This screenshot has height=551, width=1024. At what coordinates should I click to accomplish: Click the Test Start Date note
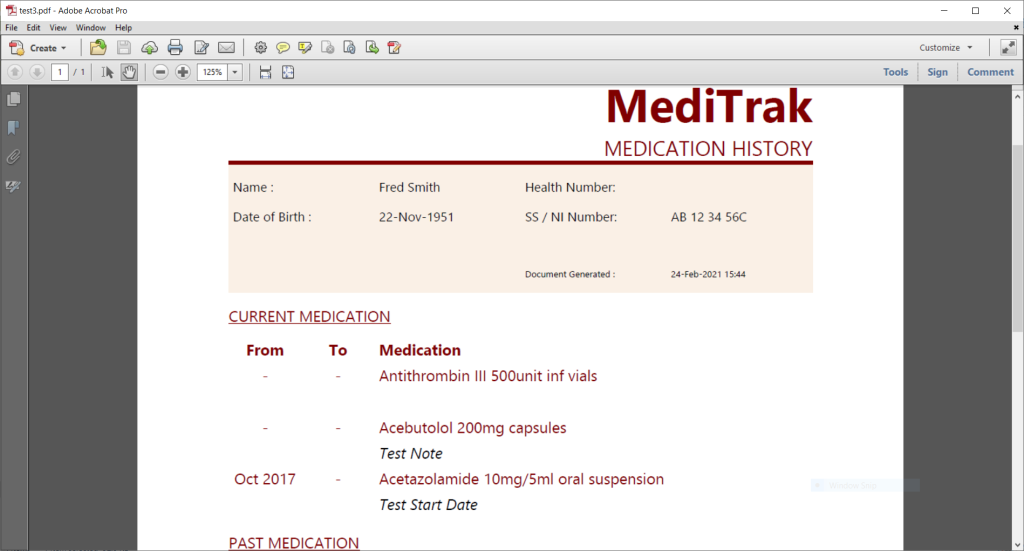428,505
